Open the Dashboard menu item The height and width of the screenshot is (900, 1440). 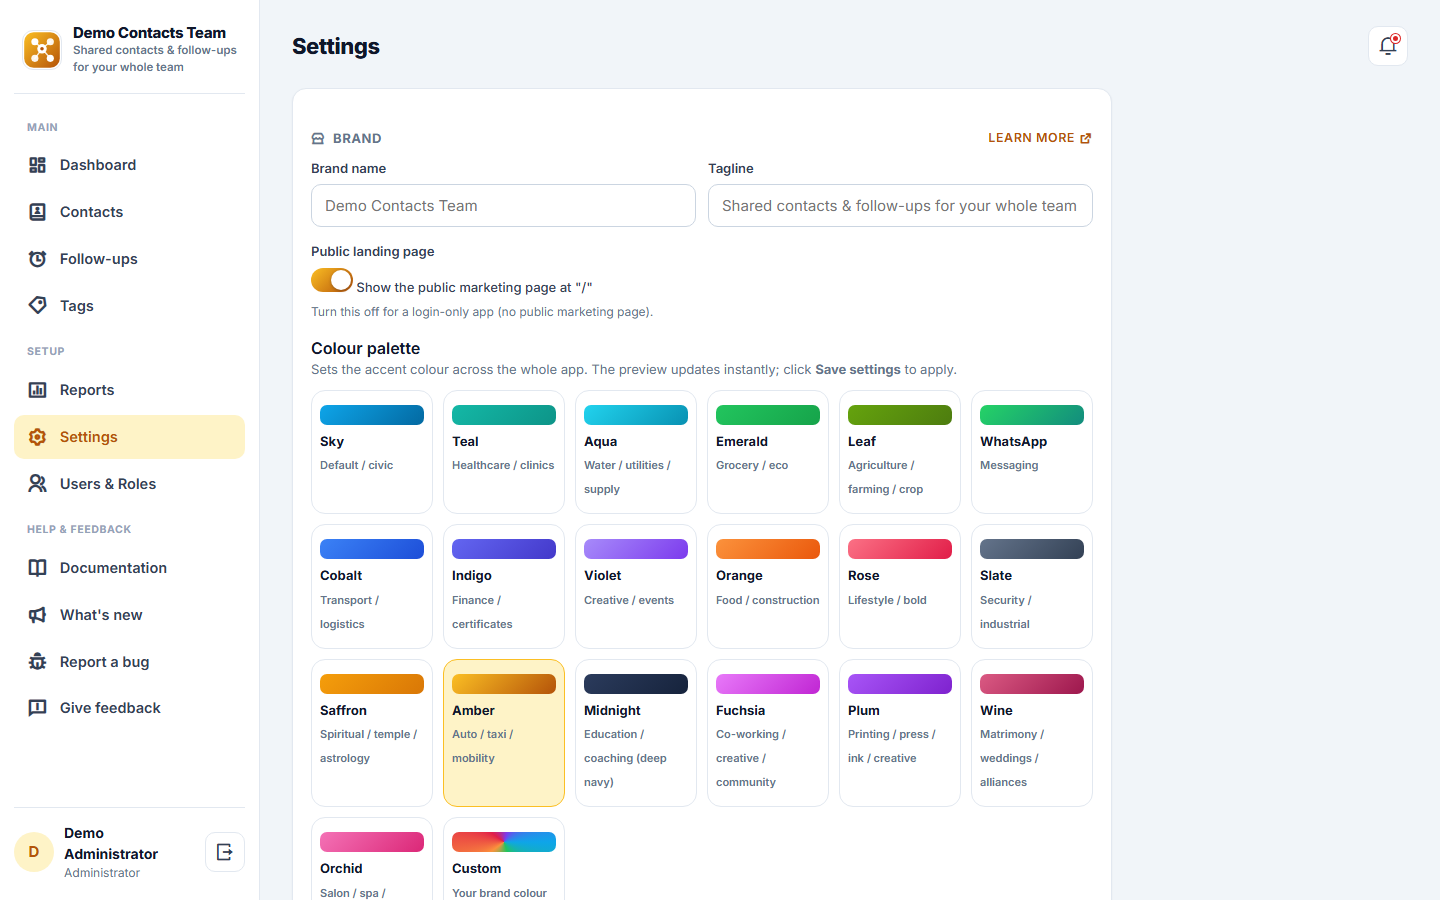click(x=129, y=165)
